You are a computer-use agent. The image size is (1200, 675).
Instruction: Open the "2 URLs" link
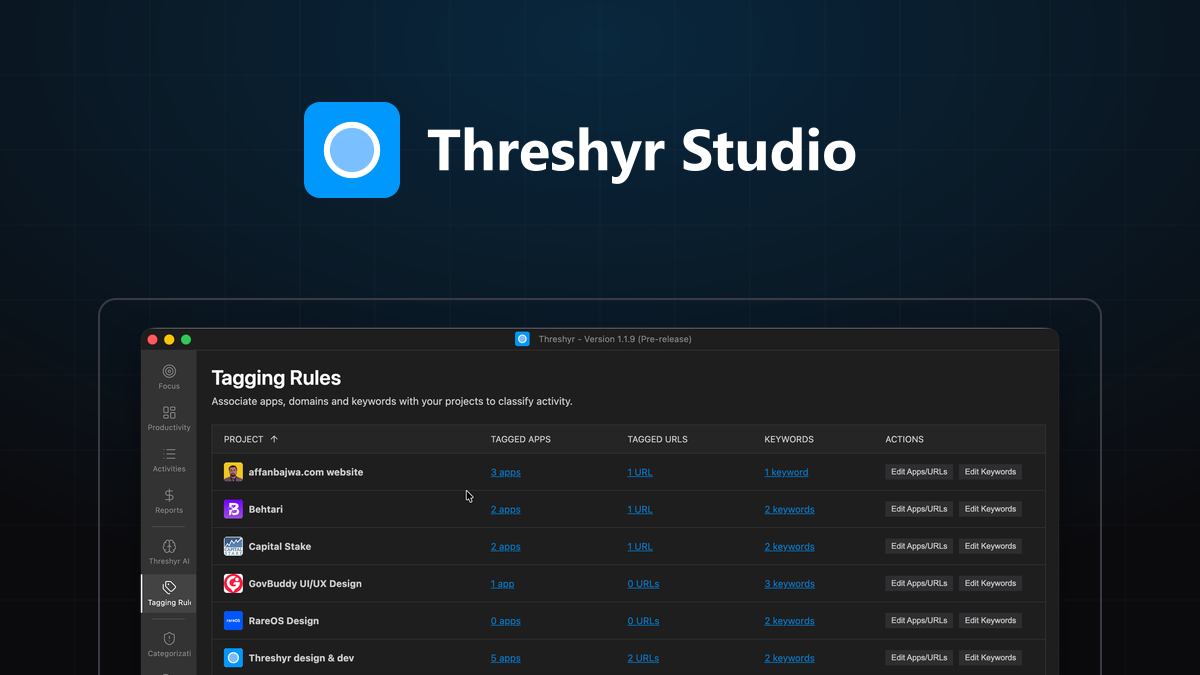643,658
